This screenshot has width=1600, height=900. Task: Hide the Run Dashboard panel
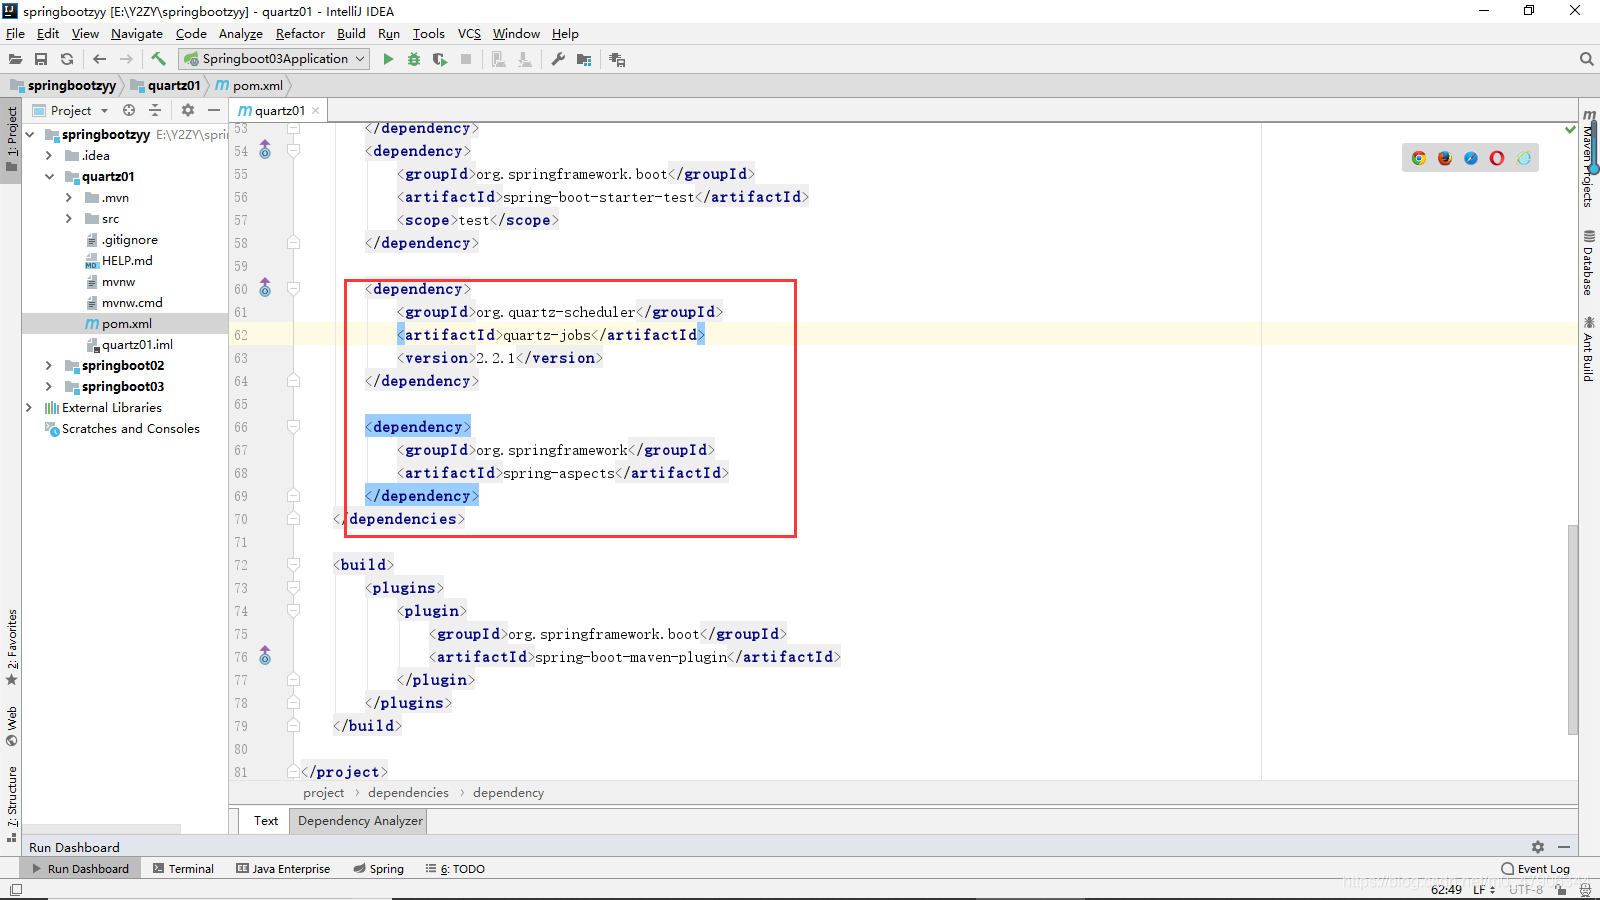[x=1564, y=847]
